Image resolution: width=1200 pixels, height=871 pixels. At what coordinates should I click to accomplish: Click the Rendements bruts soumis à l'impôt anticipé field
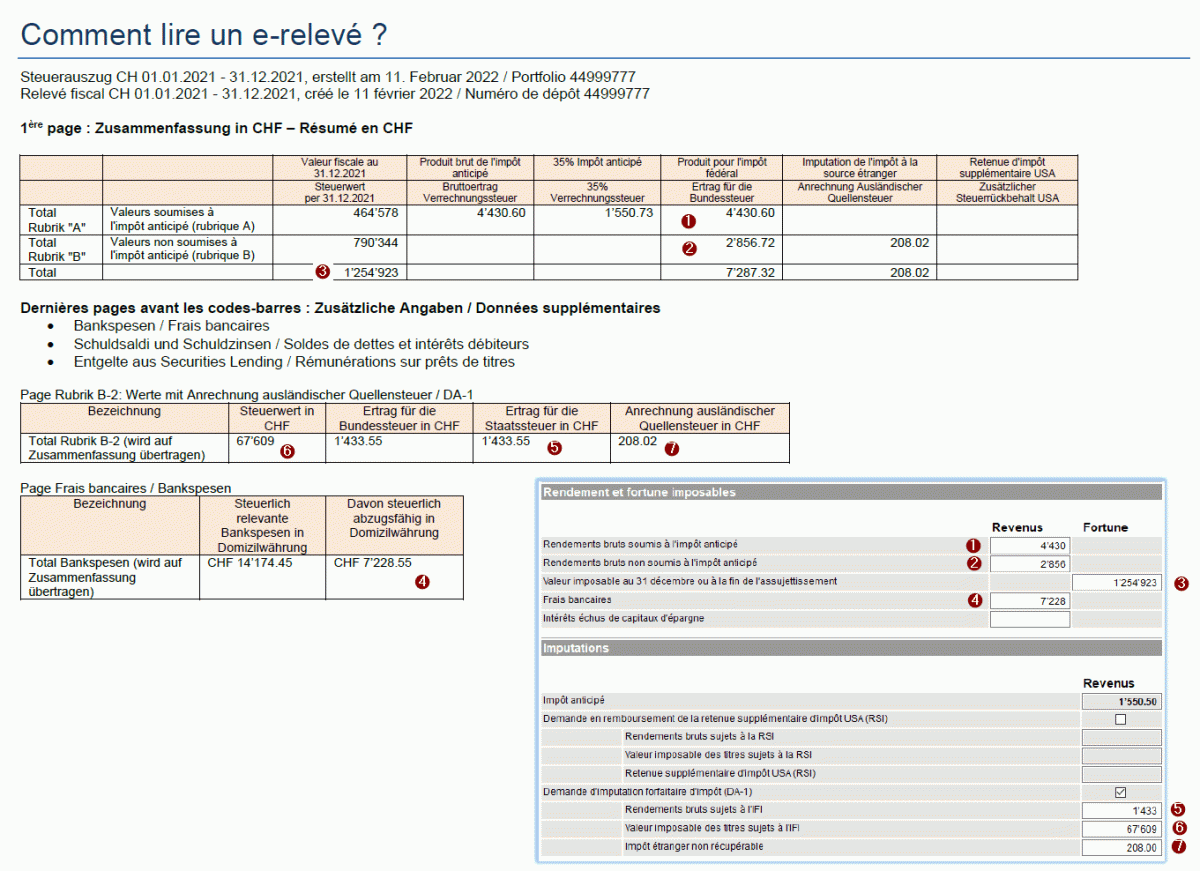pos(1029,545)
